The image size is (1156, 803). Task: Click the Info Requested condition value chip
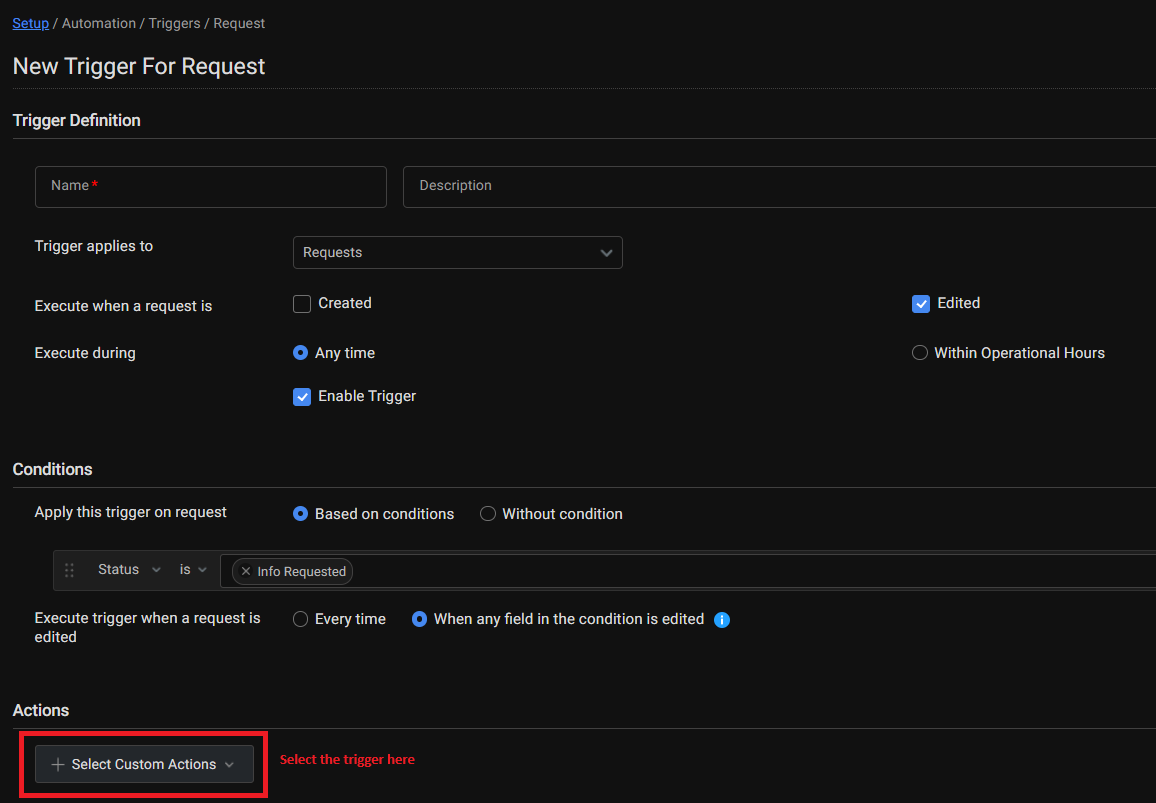(x=292, y=571)
